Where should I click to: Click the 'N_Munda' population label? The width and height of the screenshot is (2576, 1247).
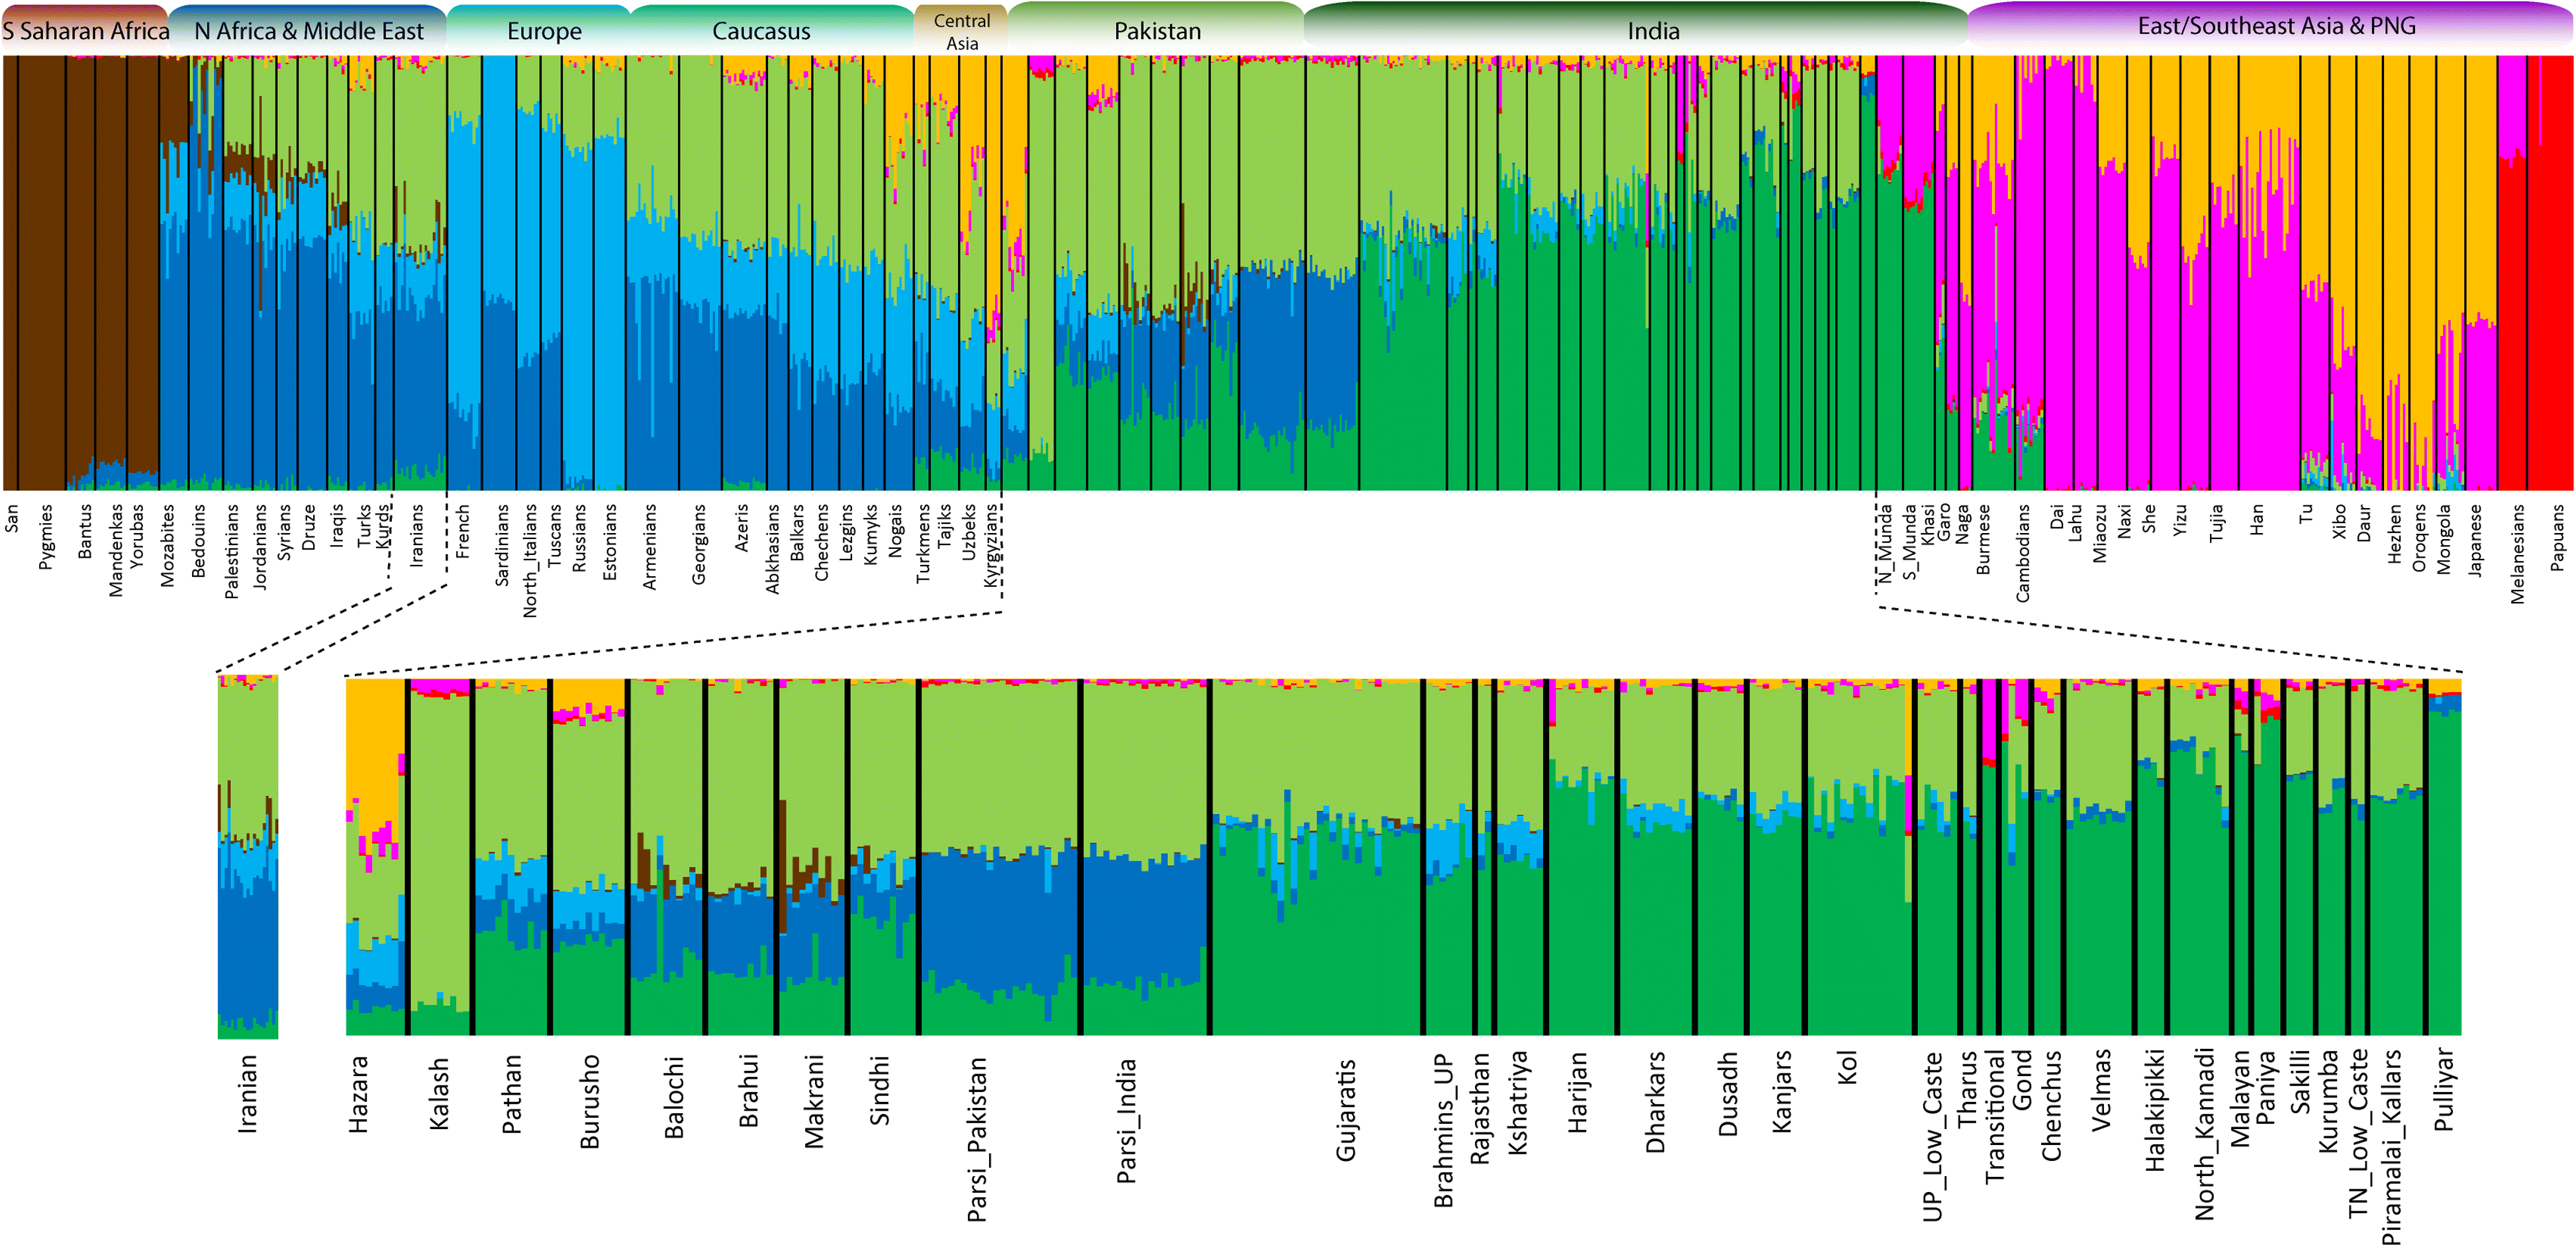pyautogui.click(x=1885, y=543)
